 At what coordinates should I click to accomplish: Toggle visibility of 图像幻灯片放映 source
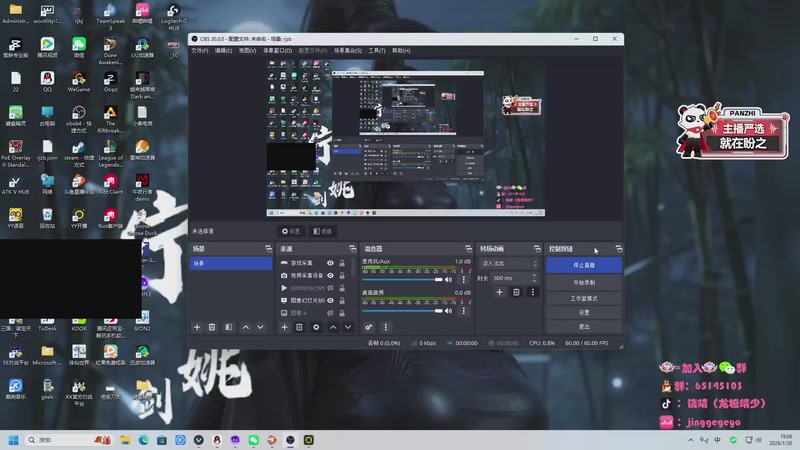click(x=330, y=301)
